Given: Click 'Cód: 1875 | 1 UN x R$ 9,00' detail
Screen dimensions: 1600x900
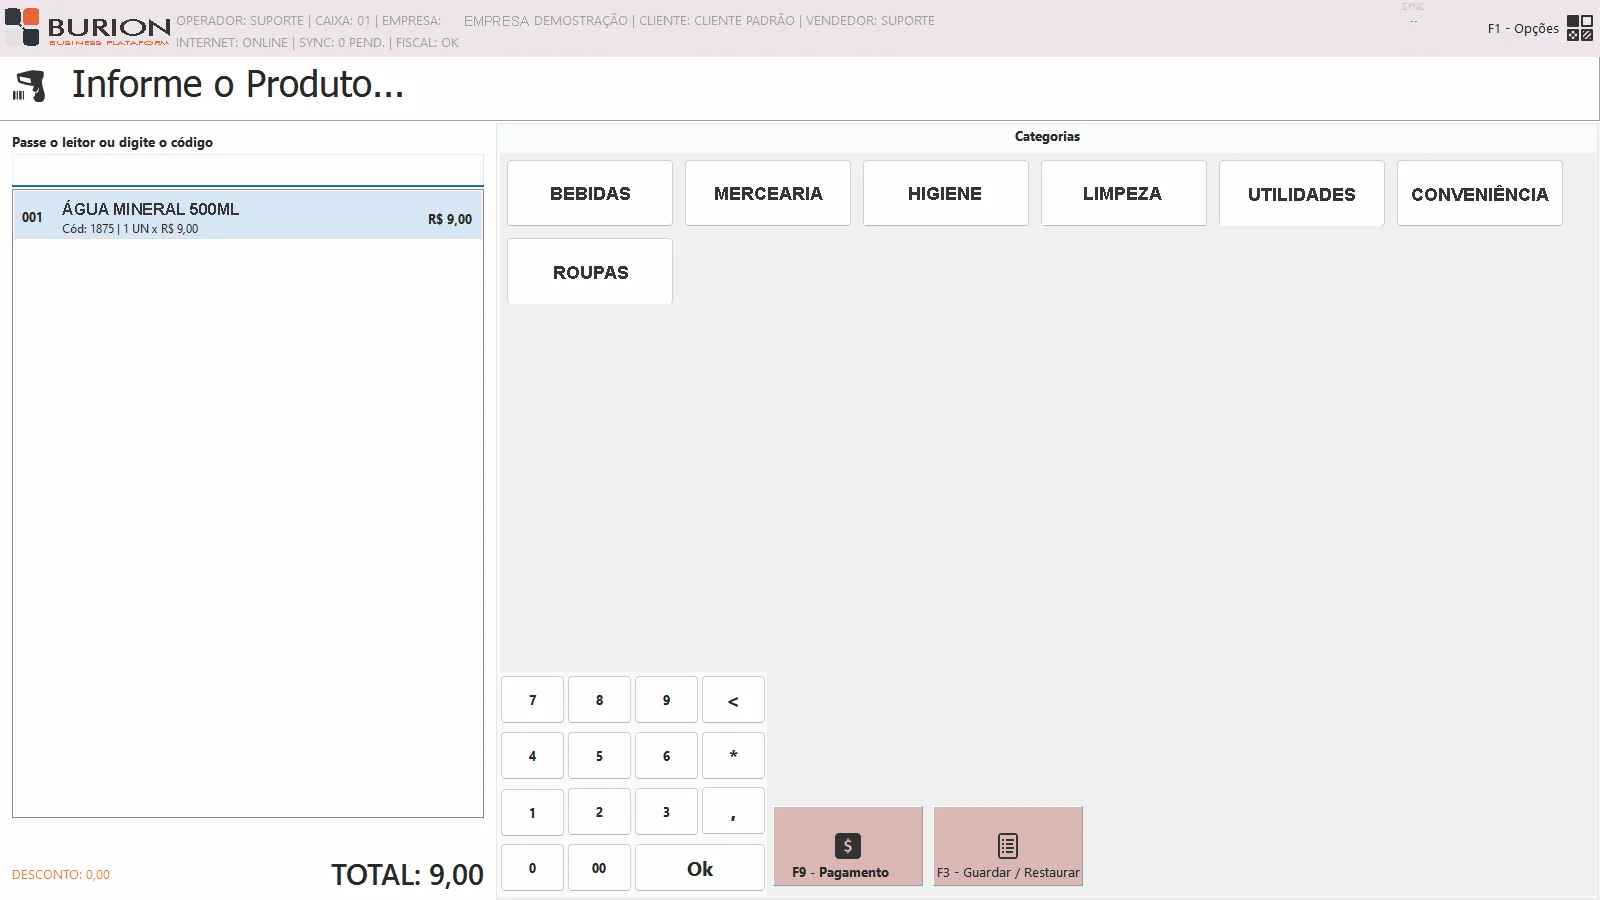Looking at the screenshot, I should 130,229.
